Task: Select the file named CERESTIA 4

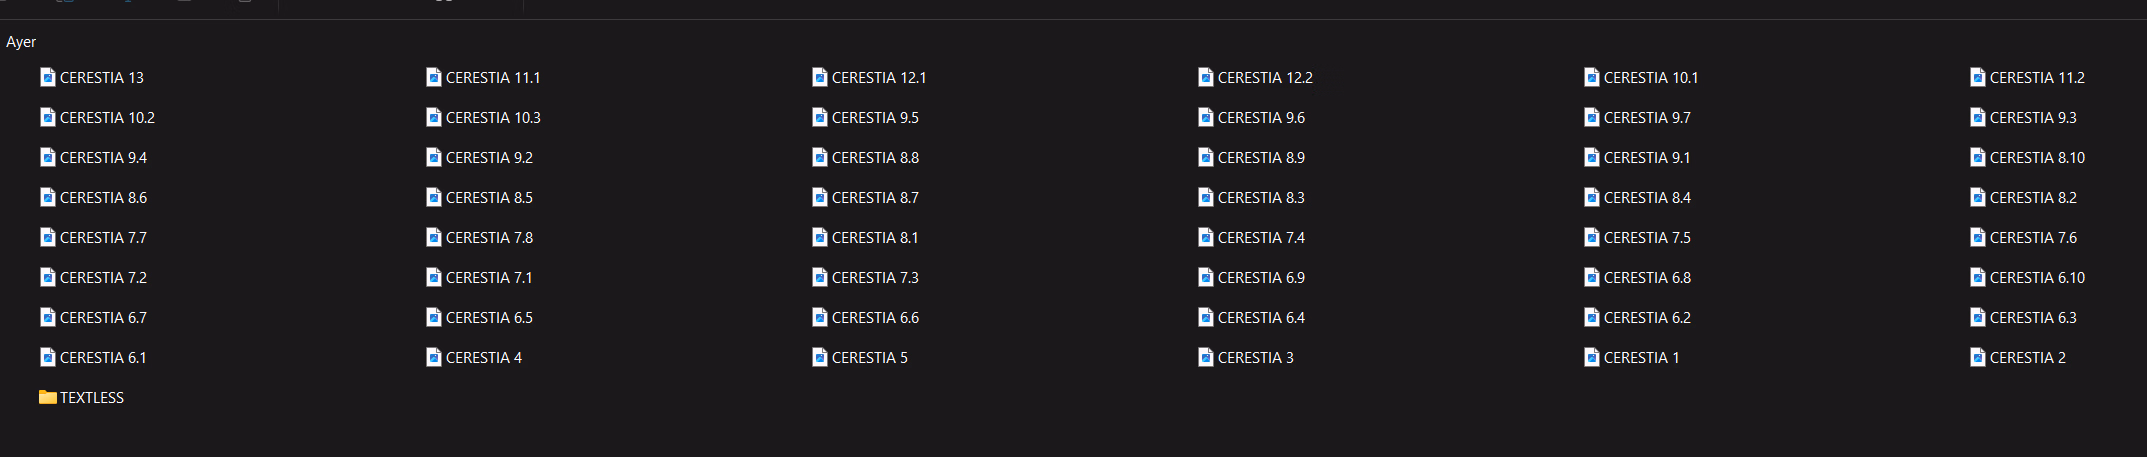Action: (474, 357)
